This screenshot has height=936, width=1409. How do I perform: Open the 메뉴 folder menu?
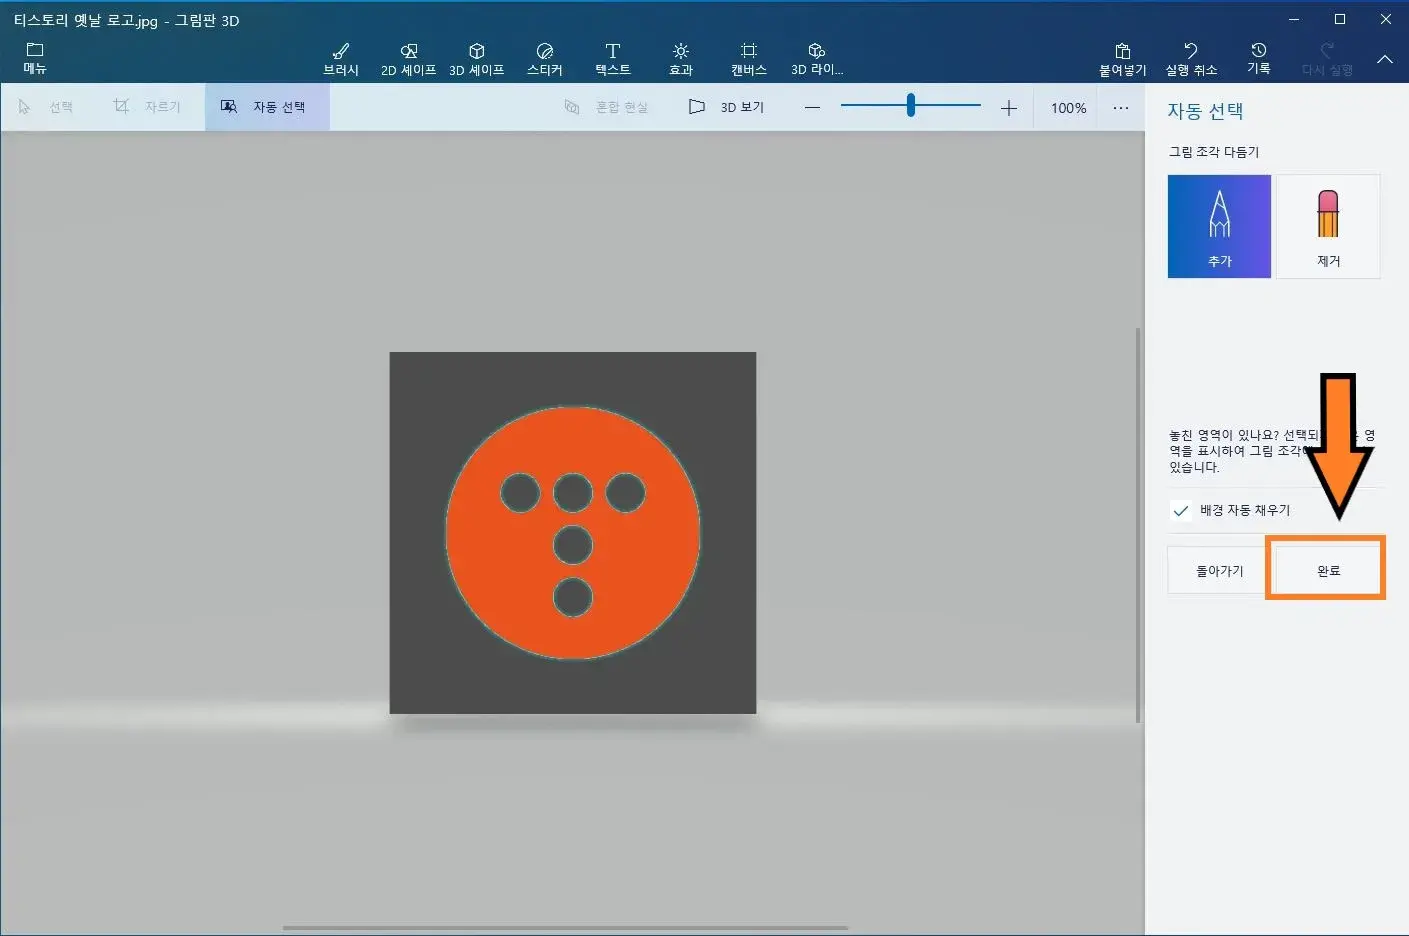pos(35,58)
